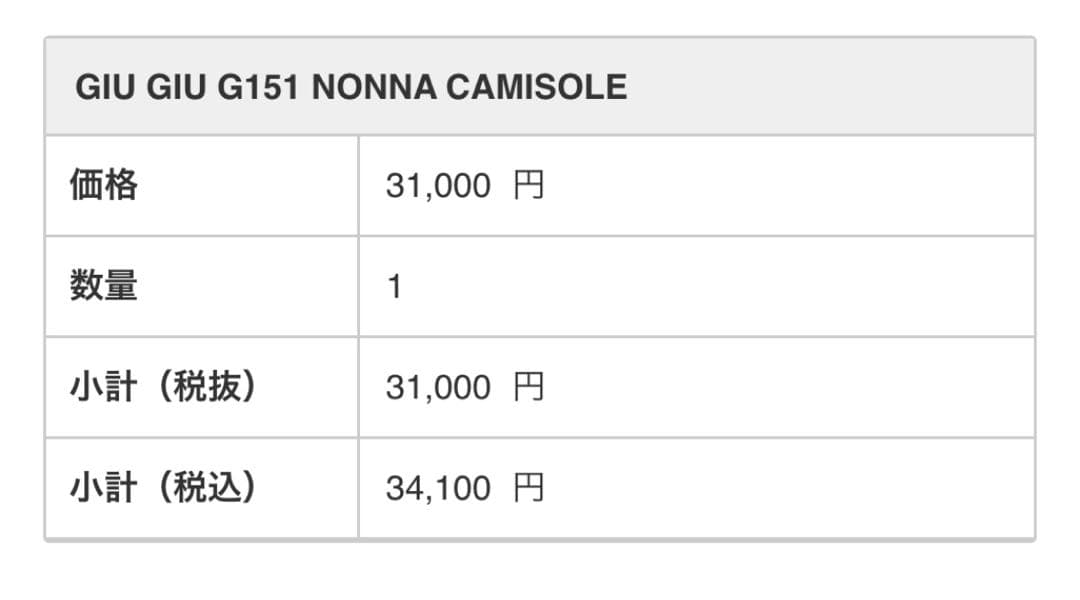
Task: Select the 31,000 amount in the 小計（税抜） row
Action: click(438, 388)
